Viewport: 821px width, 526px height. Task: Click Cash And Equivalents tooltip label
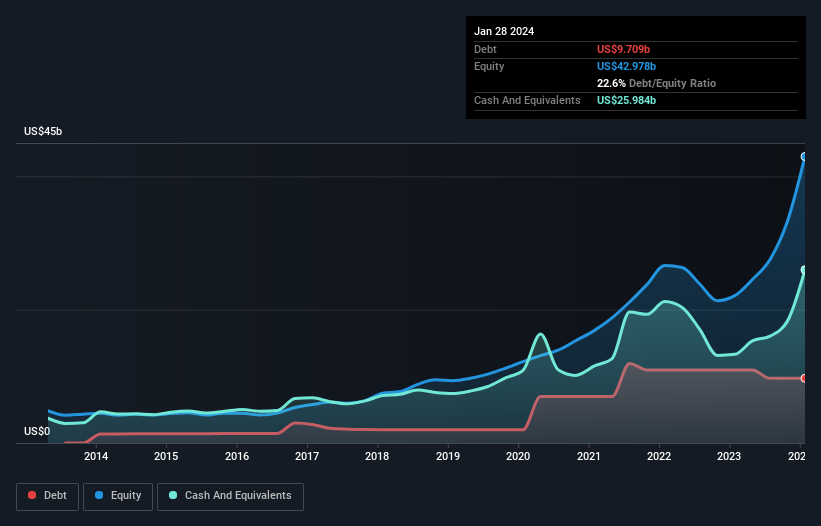pyautogui.click(x=527, y=100)
